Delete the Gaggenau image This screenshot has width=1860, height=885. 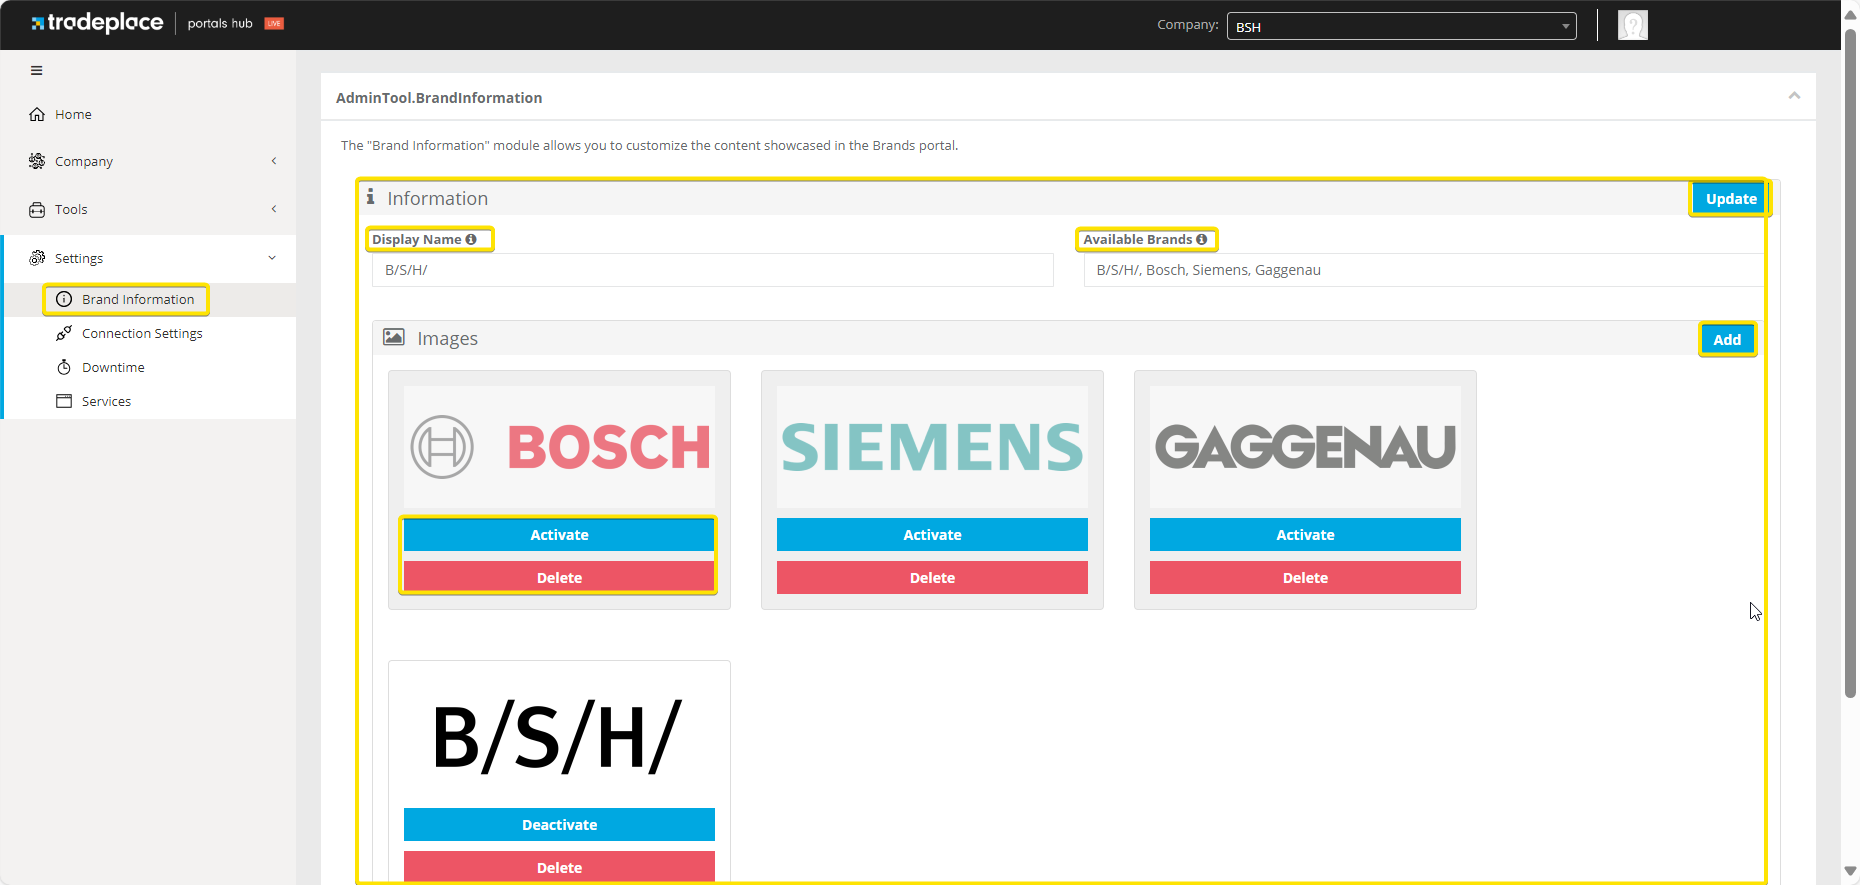(1305, 578)
